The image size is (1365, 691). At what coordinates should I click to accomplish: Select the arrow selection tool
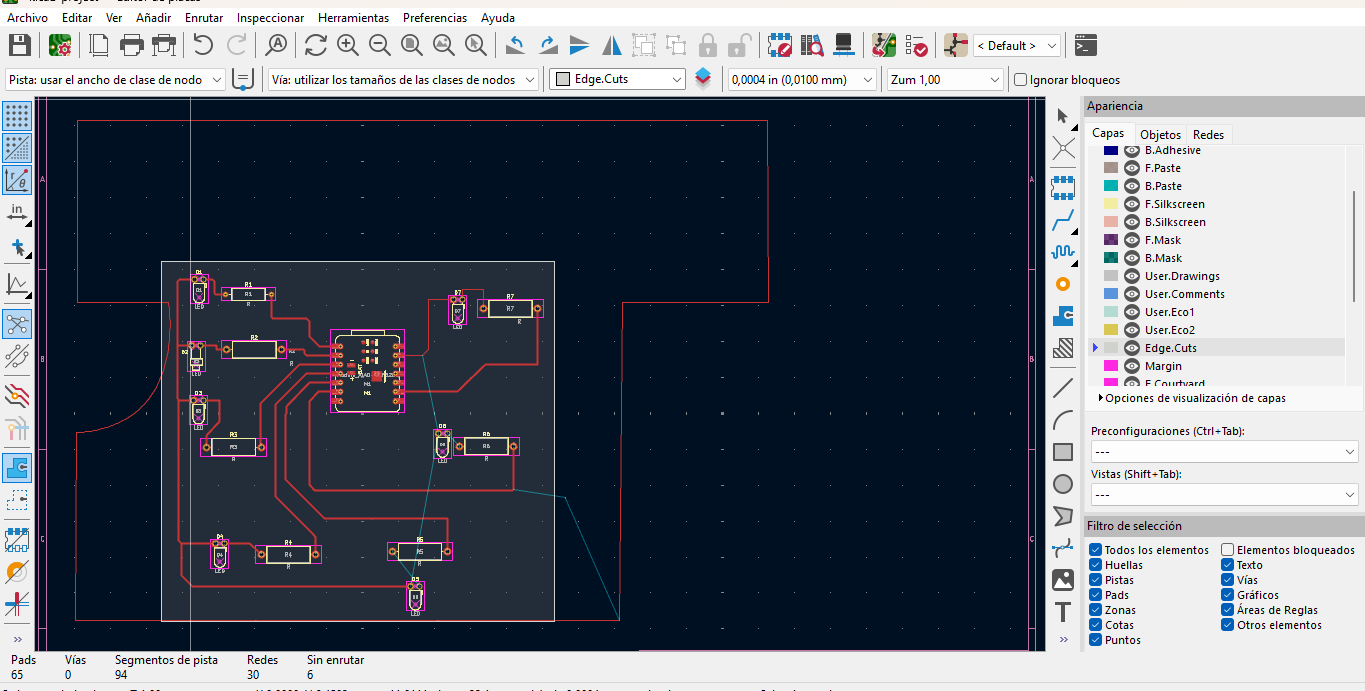click(x=1063, y=116)
